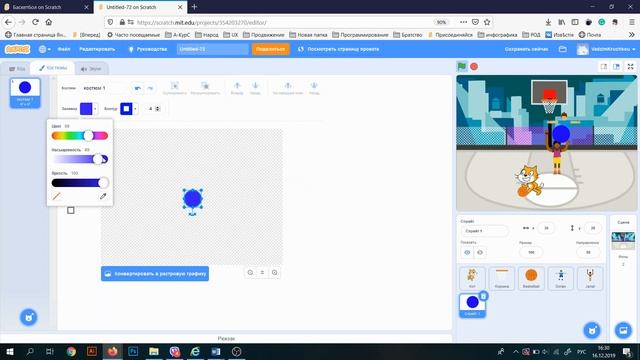This screenshot has width=640, height=360.
Task: Switch to the Costumes tab
Action: click(x=53, y=68)
